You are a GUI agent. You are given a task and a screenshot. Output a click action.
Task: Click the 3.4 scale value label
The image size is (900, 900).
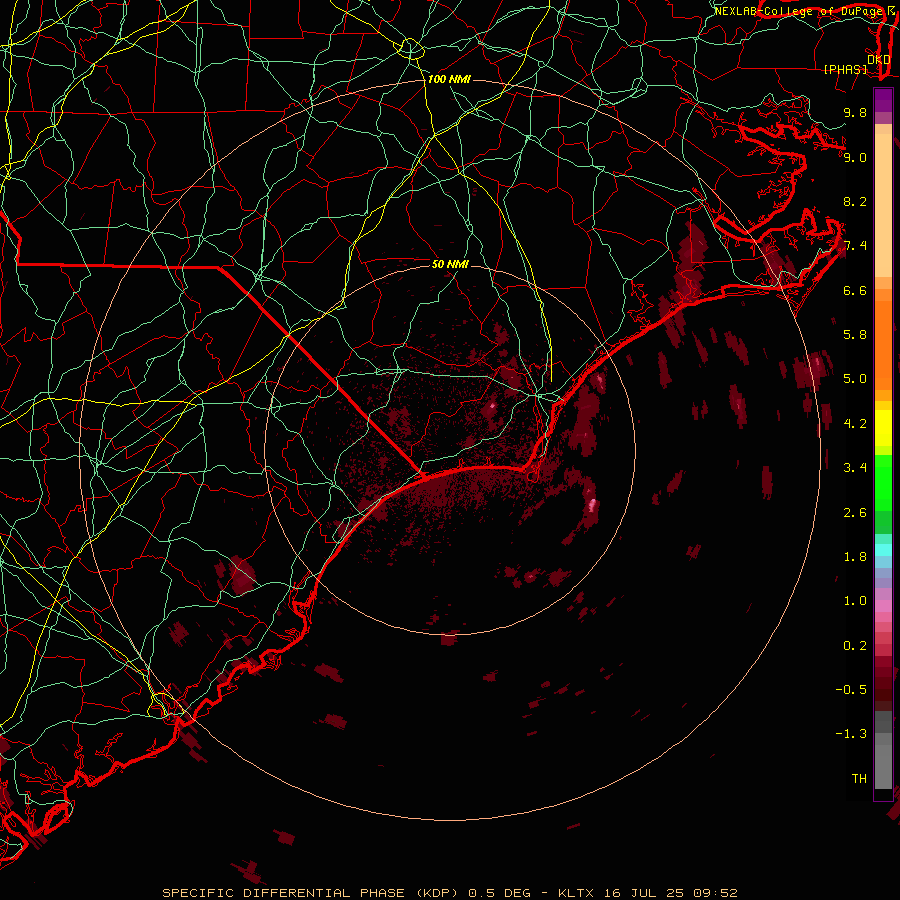(x=855, y=468)
